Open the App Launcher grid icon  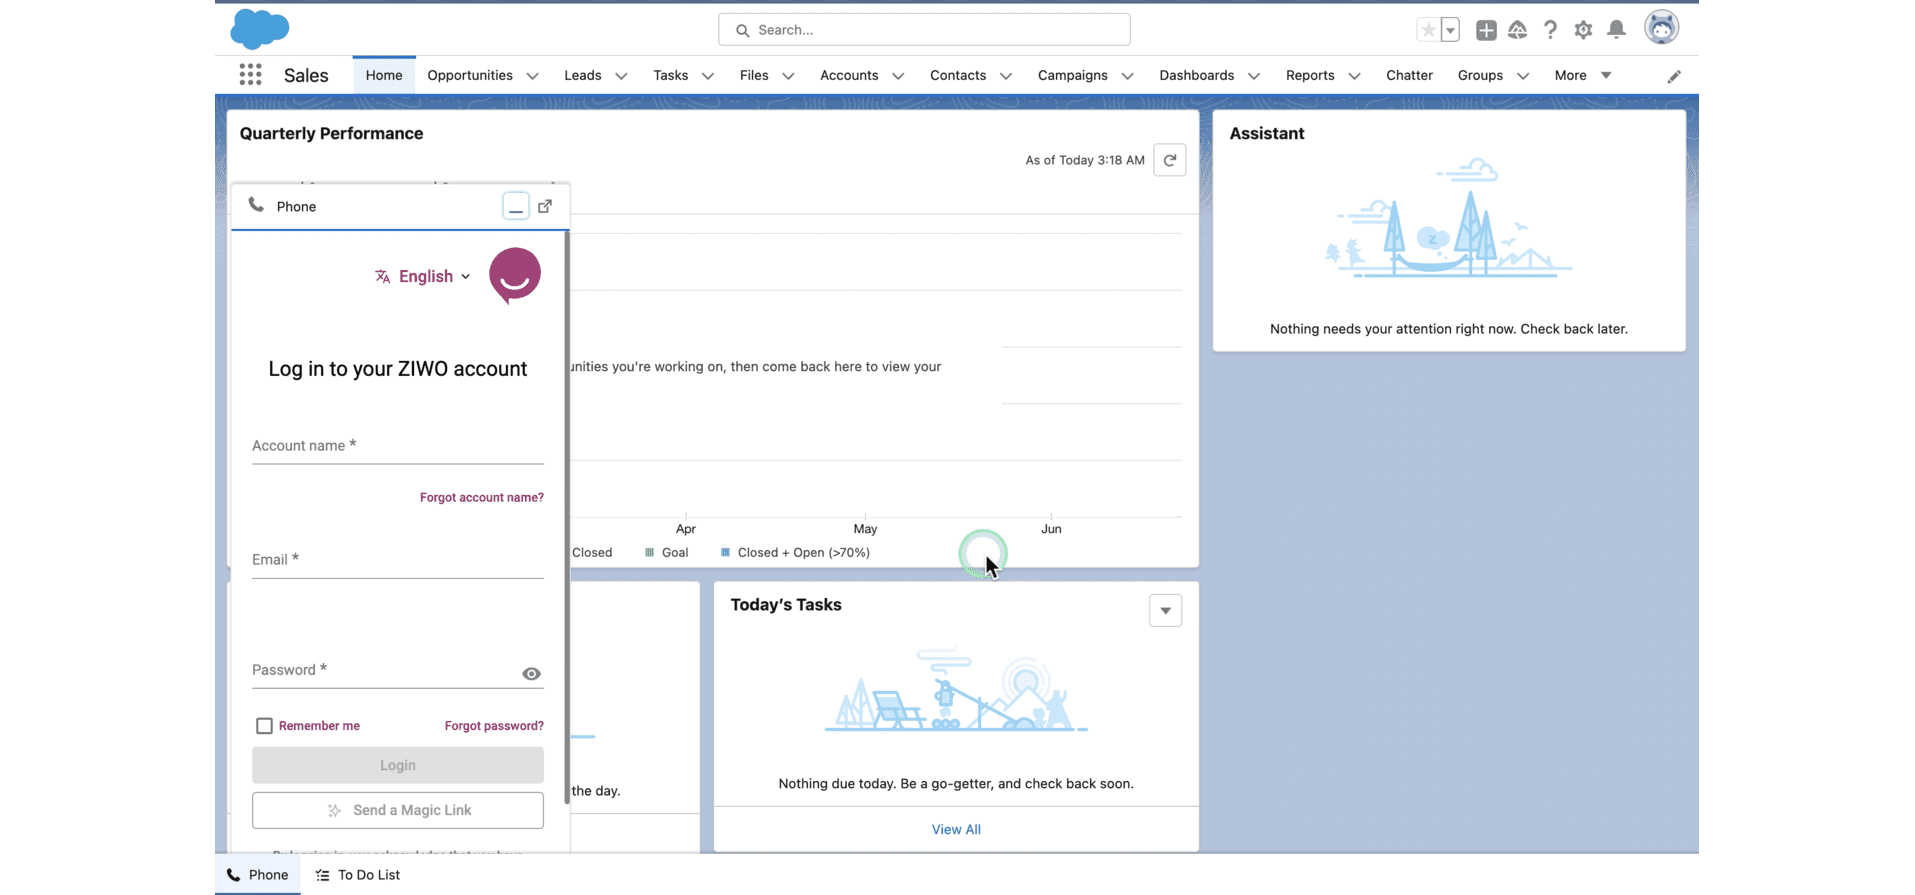tap(251, 75)
